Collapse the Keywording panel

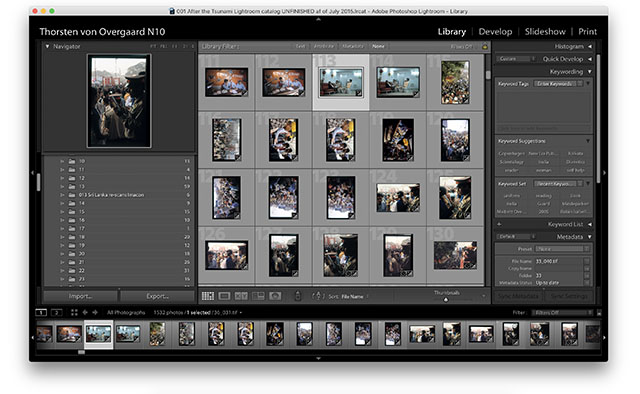tap(590, 72)
